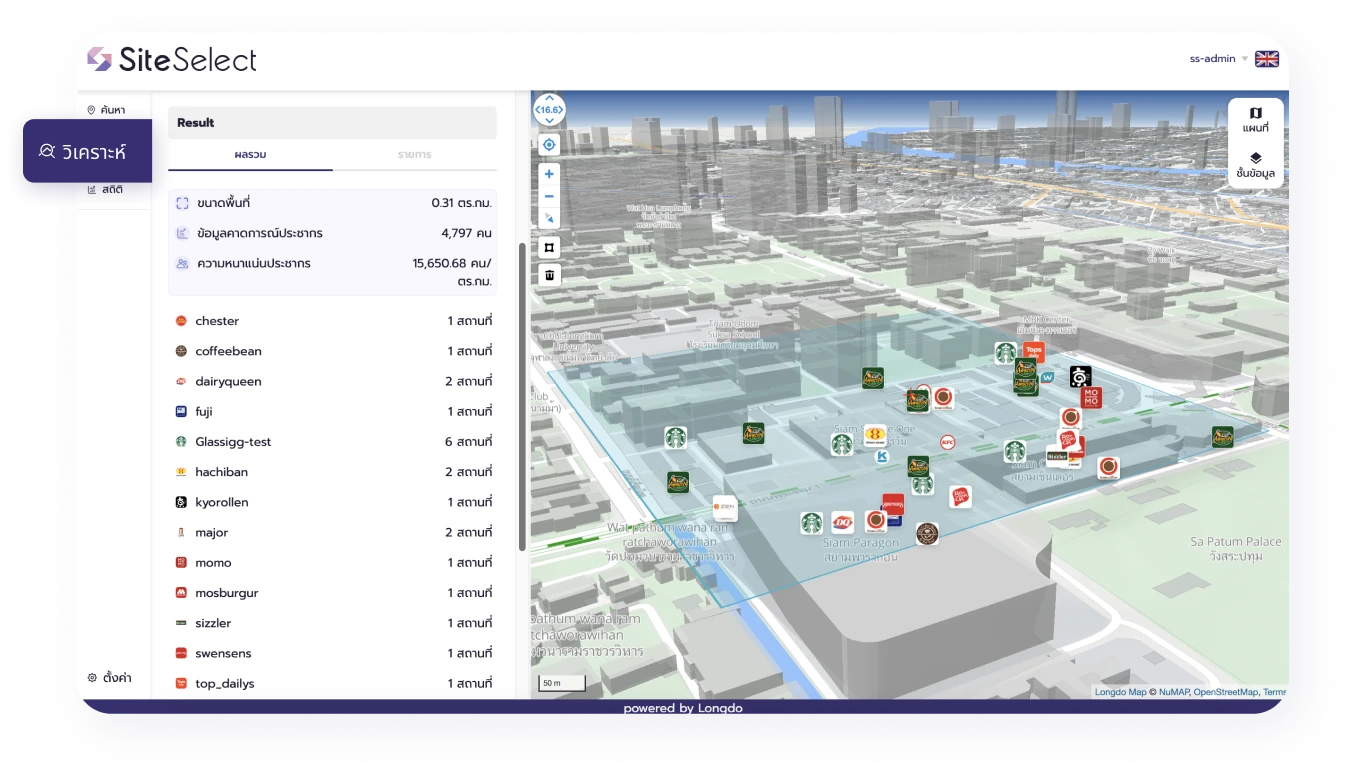
Task: Click the ขนาดพื้นที่ area size row
Action: coord(333,203)
